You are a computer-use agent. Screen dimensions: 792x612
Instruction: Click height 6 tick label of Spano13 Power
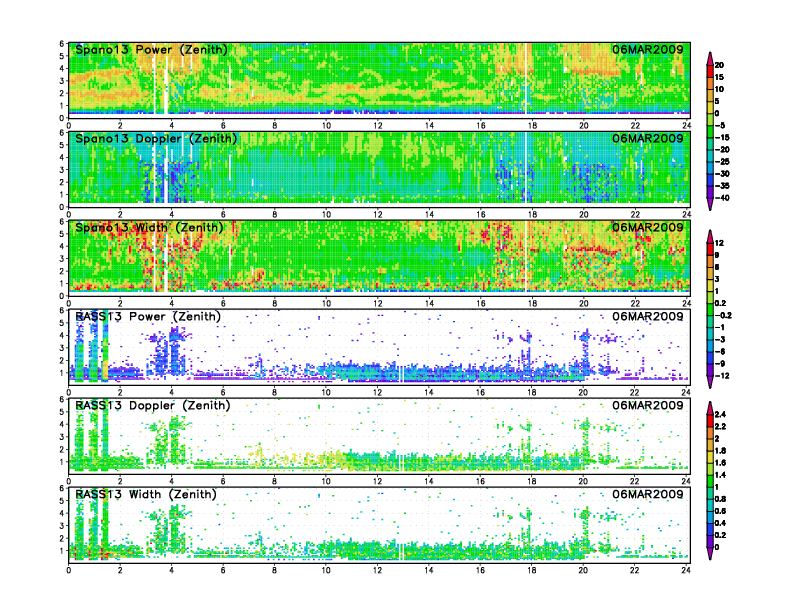(x=62, y=44)
